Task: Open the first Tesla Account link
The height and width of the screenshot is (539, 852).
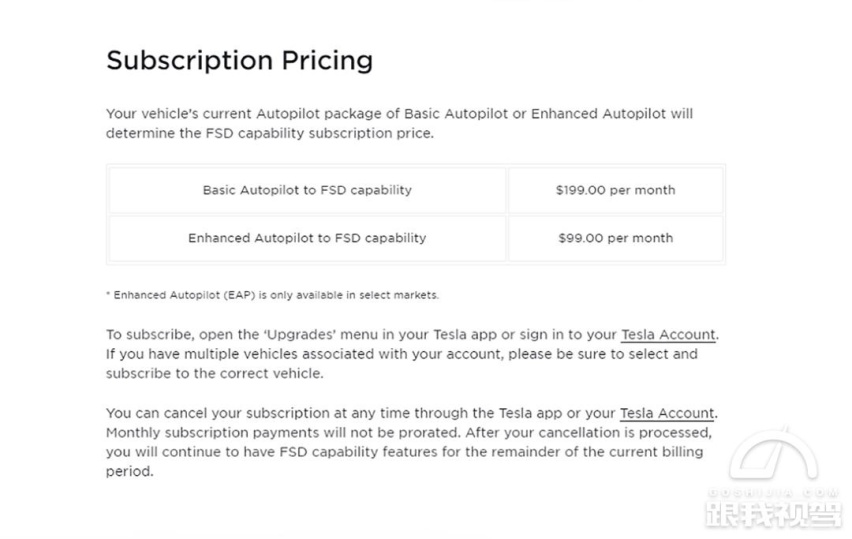Action: 668,335
